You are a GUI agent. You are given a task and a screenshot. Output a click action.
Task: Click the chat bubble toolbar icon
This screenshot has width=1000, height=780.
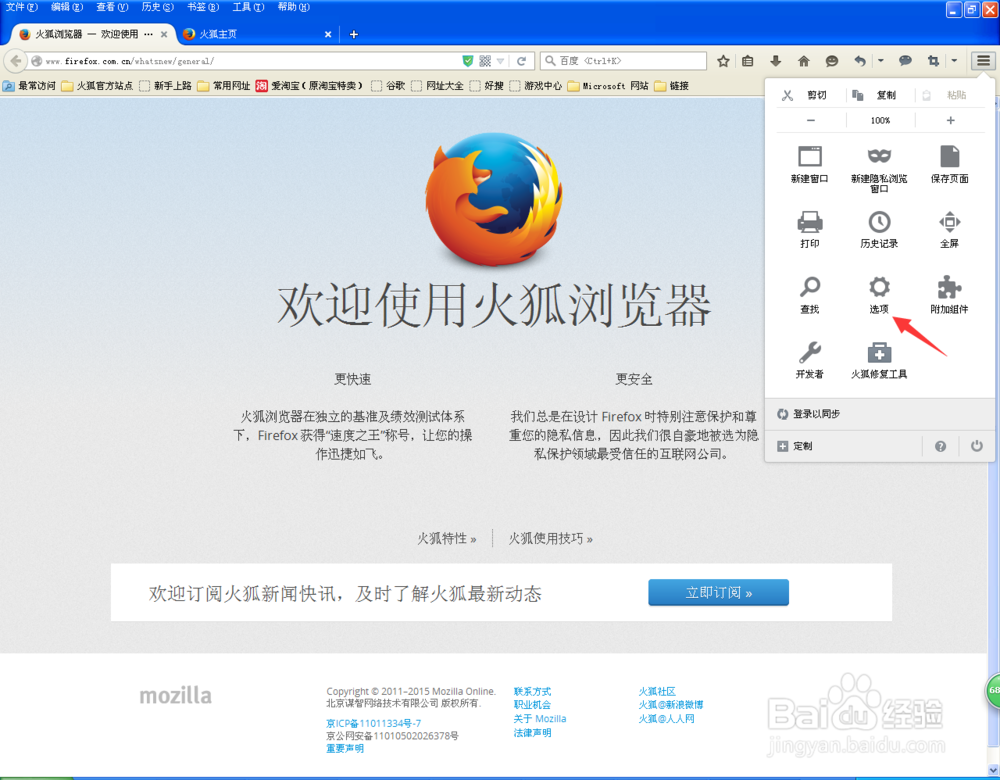[x=905, y=61]
